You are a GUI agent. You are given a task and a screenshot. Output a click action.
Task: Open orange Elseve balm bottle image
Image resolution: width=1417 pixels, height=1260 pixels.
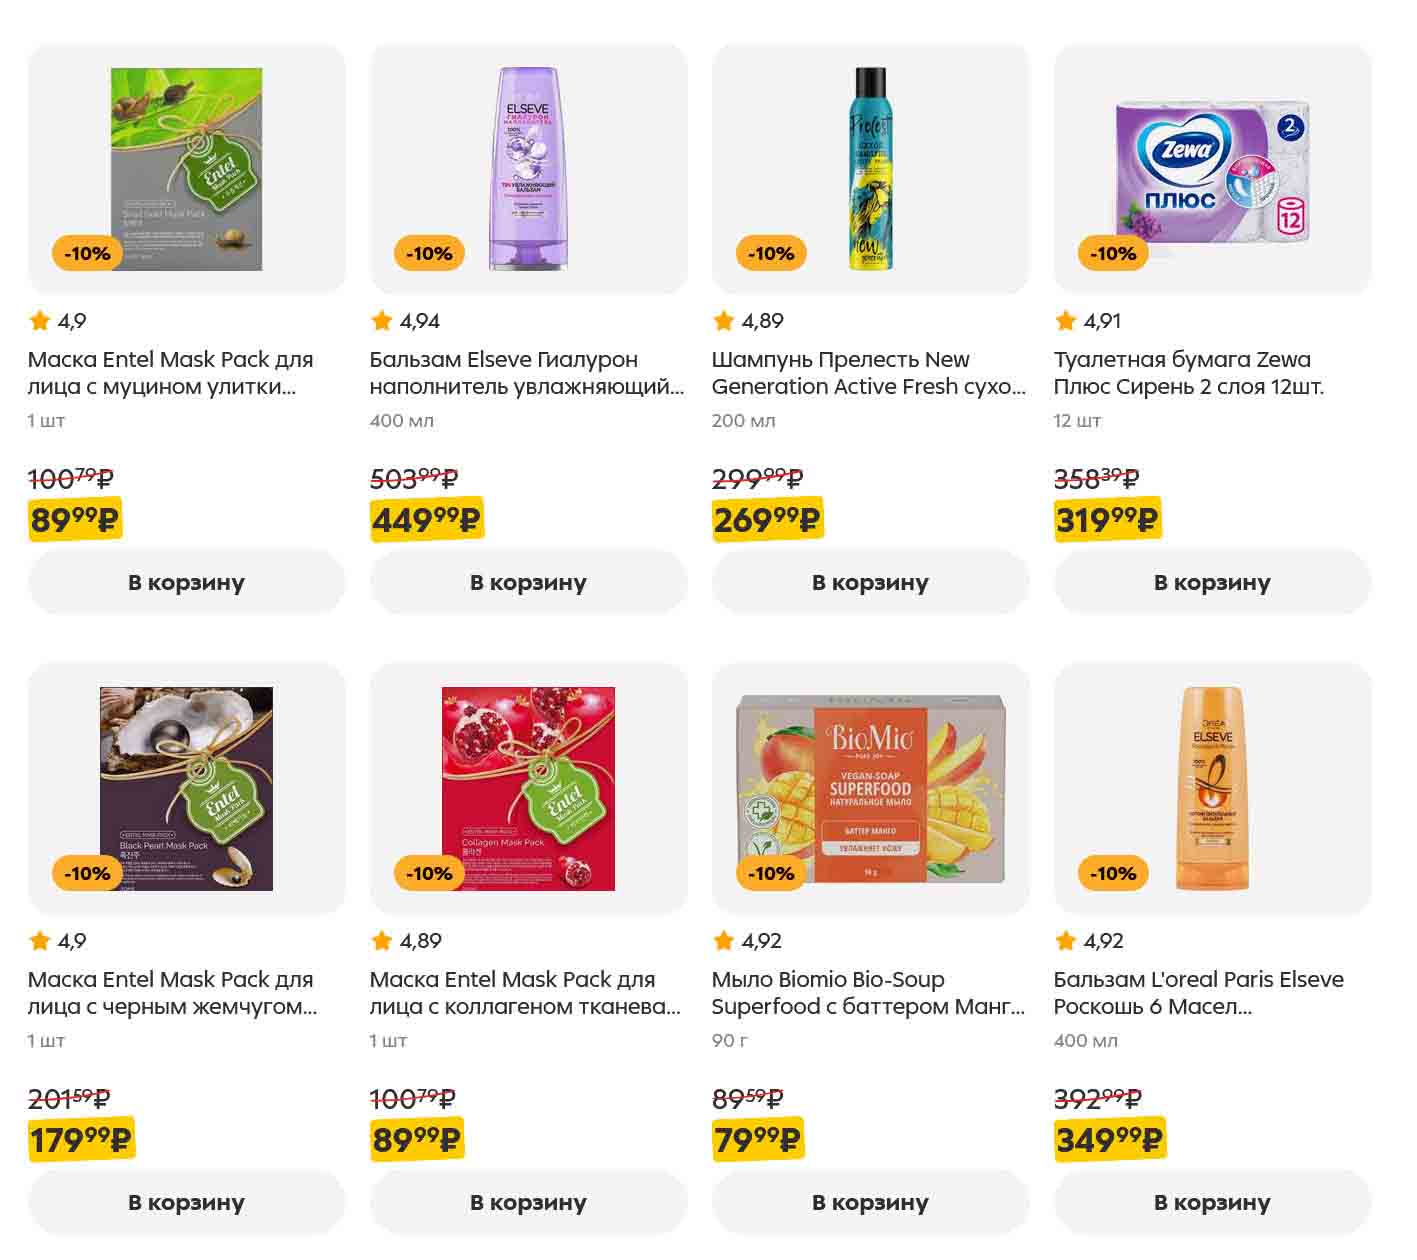pos(1213,788)
